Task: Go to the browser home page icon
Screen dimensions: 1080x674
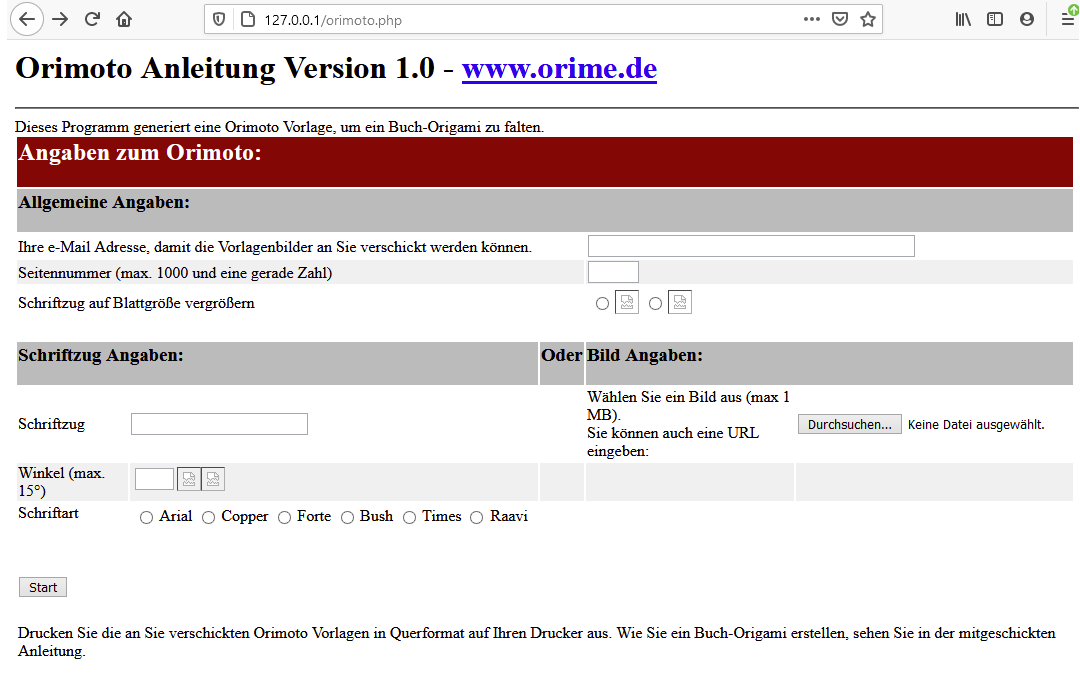Action: (x=124, y=19)
